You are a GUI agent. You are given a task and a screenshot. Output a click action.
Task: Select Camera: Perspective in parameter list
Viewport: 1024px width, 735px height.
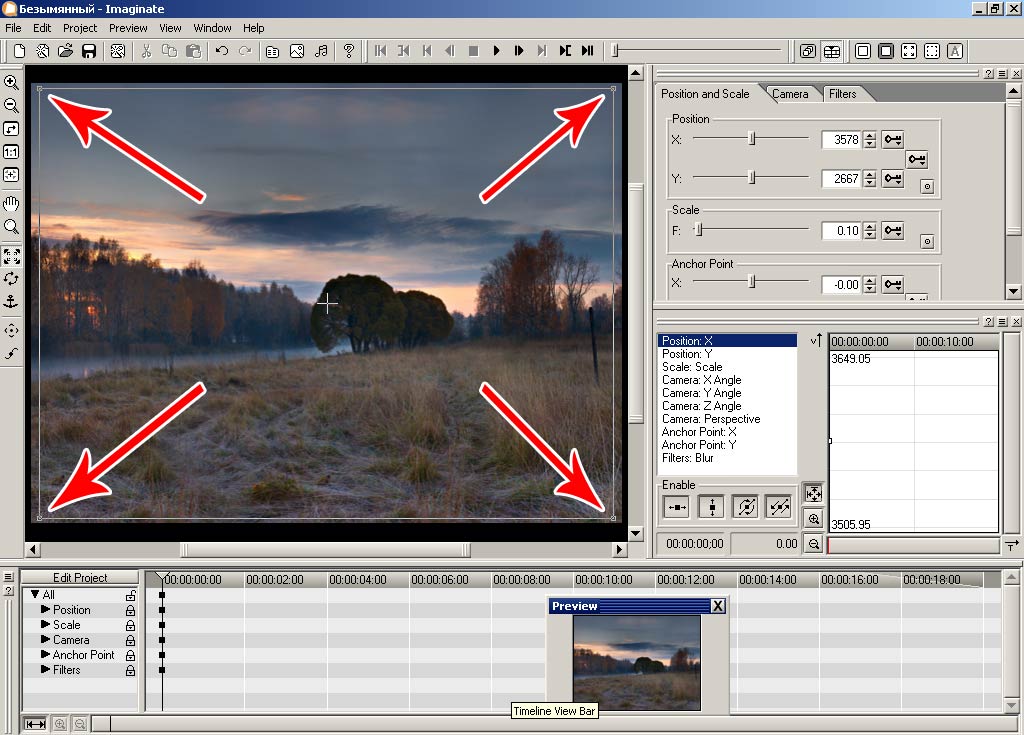pyautogui.click(x=711, y=419)
